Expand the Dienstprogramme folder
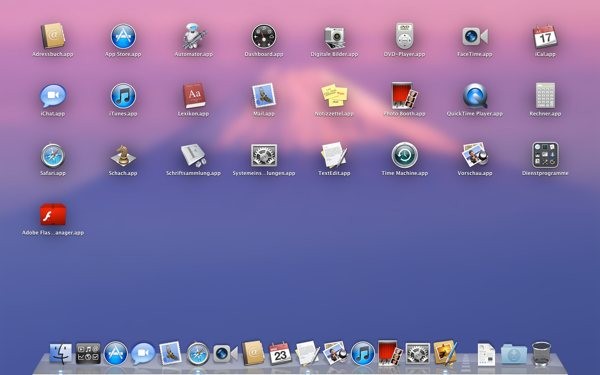Image resolution: width=600 pixels, height=375 pixels. [x=545, y=155]
